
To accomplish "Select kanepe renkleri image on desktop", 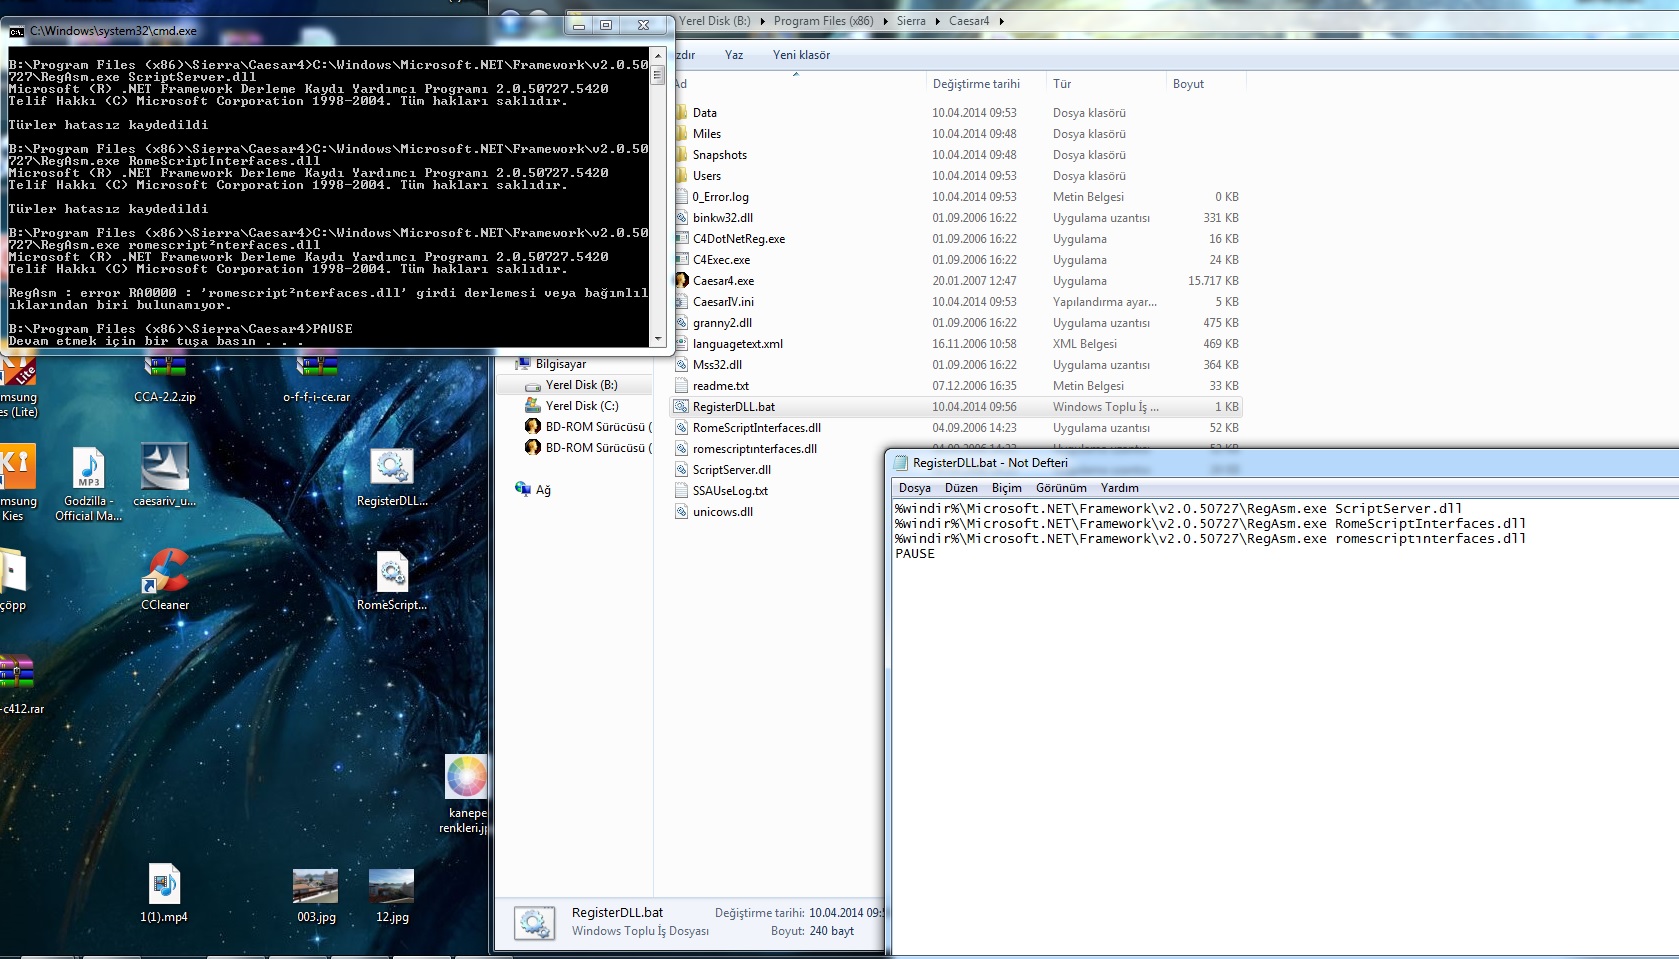I will click(466, 794).
